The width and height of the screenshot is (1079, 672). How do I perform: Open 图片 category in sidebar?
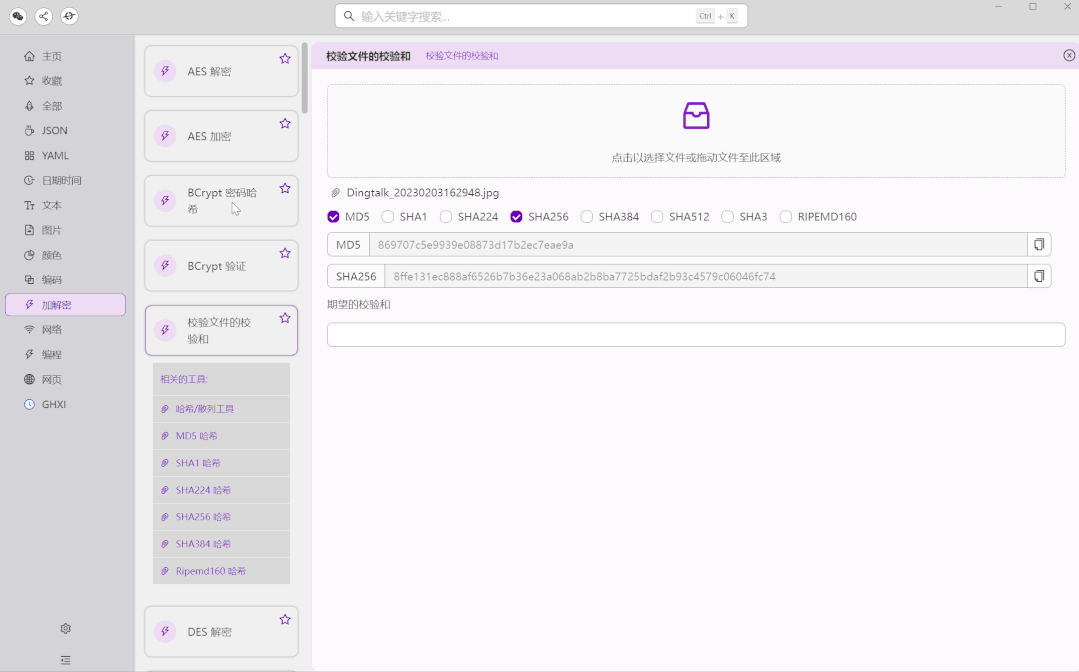pos(65,230)
